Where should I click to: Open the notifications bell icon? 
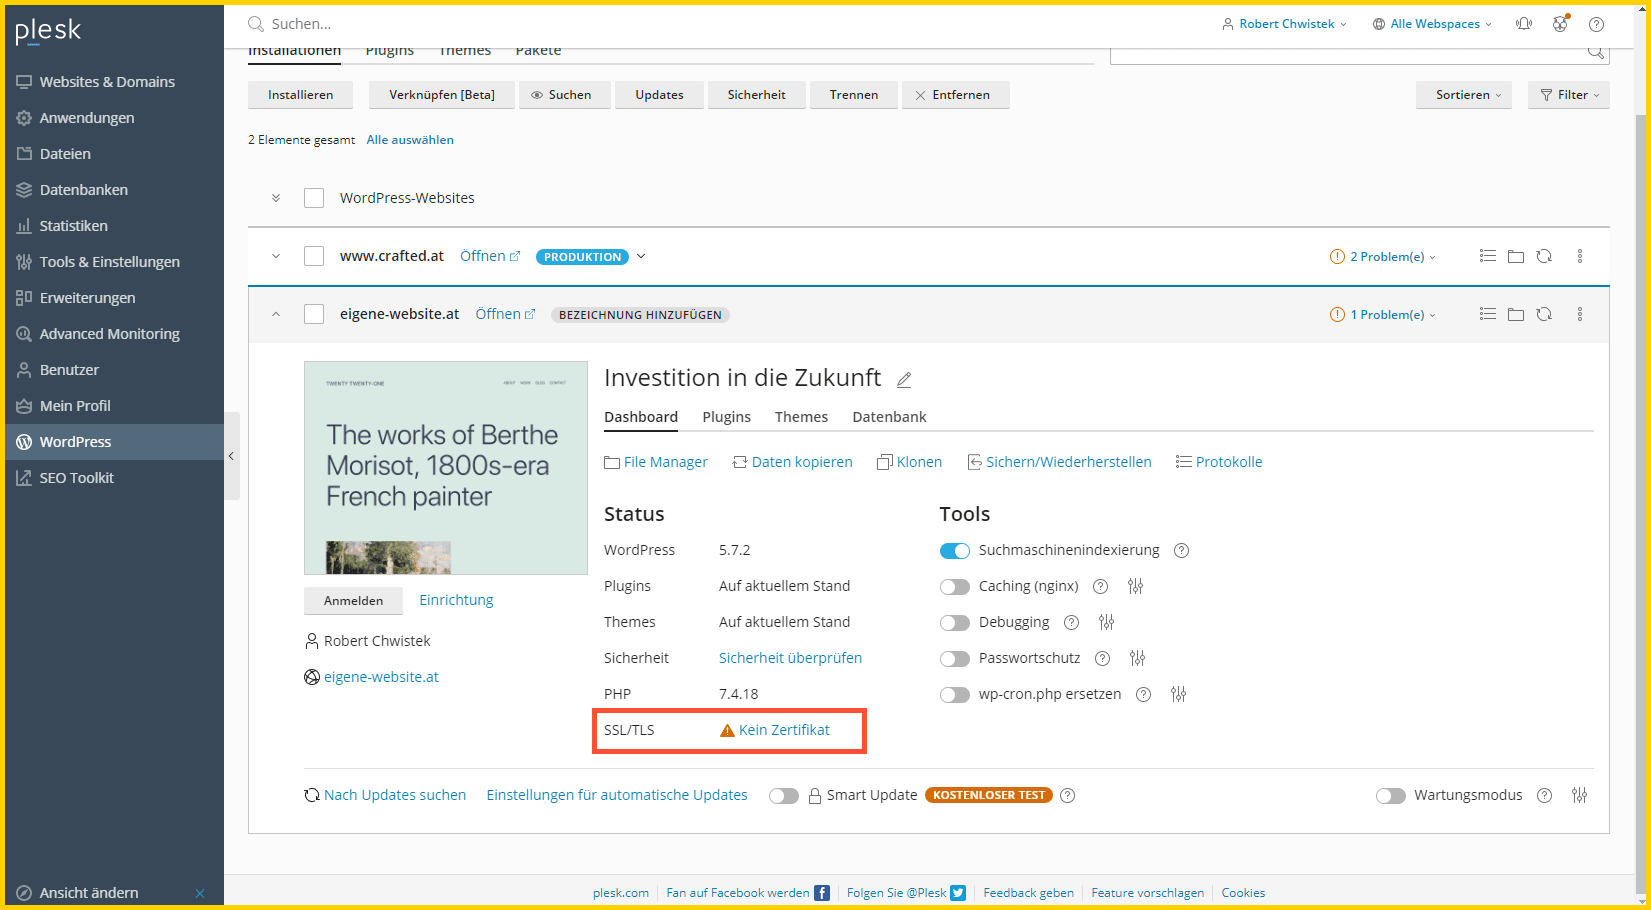(x=1524, y=24)
